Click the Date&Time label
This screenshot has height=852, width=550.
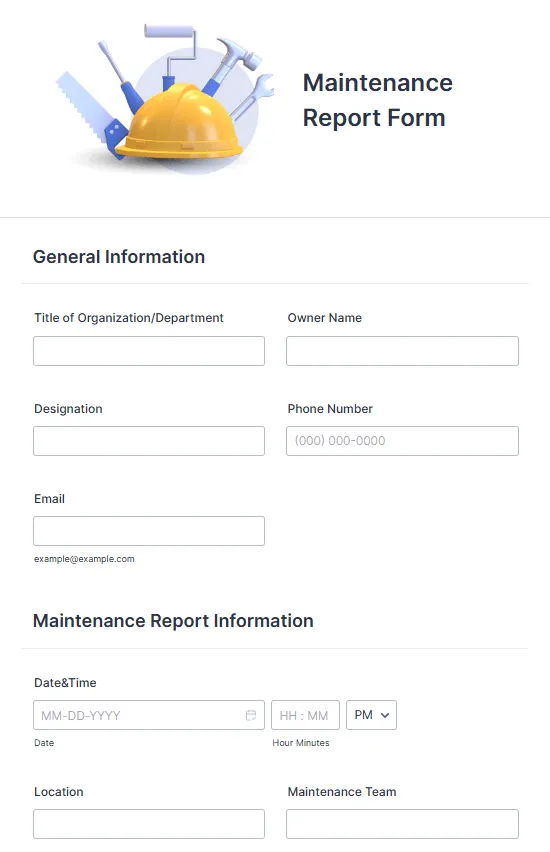tap(65, 682)
